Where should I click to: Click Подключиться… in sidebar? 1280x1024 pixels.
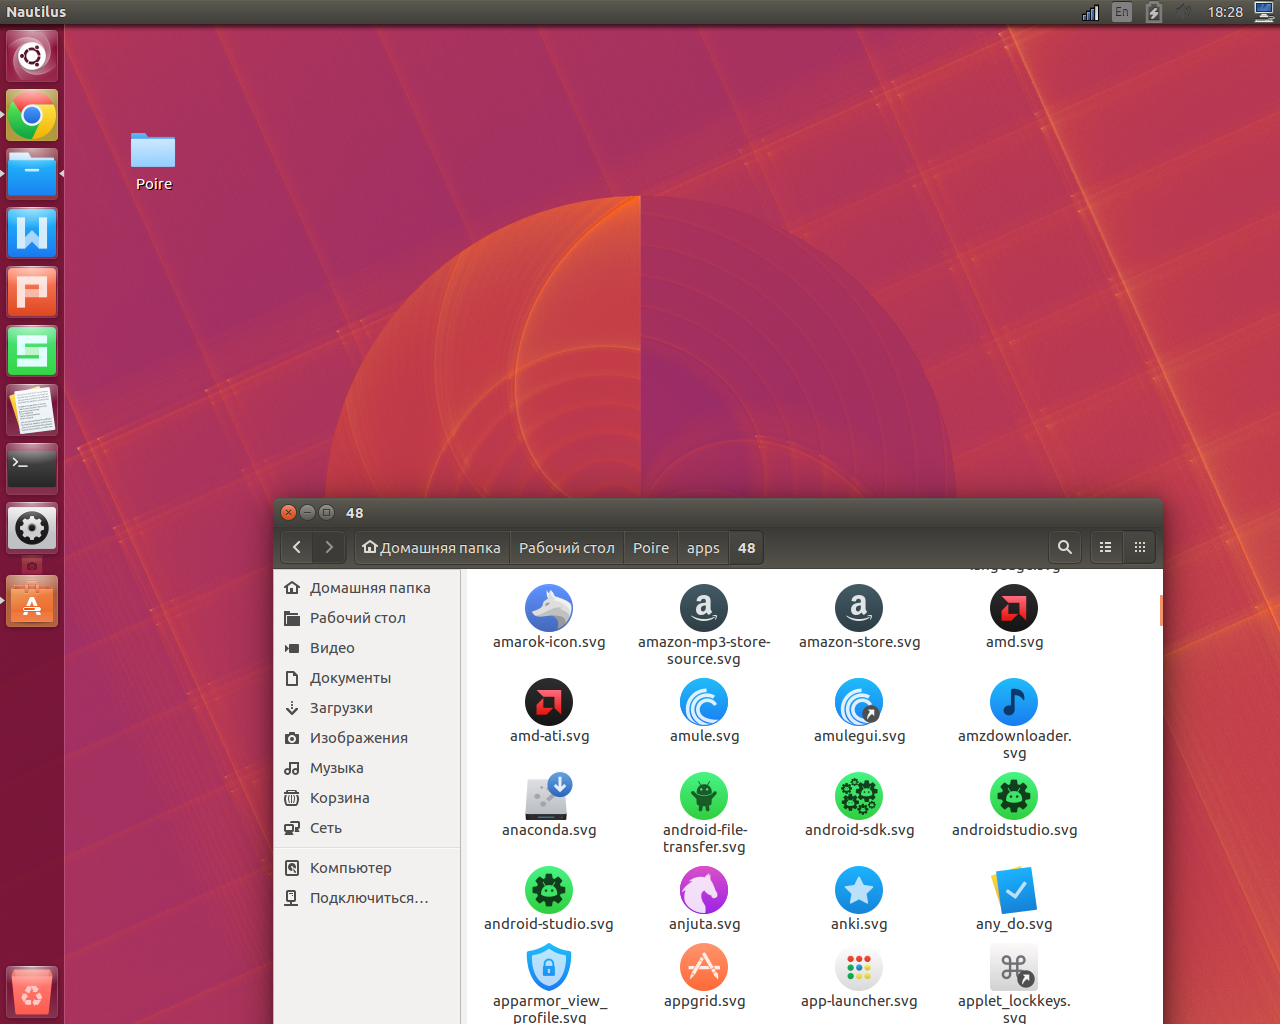coord(367,898)
